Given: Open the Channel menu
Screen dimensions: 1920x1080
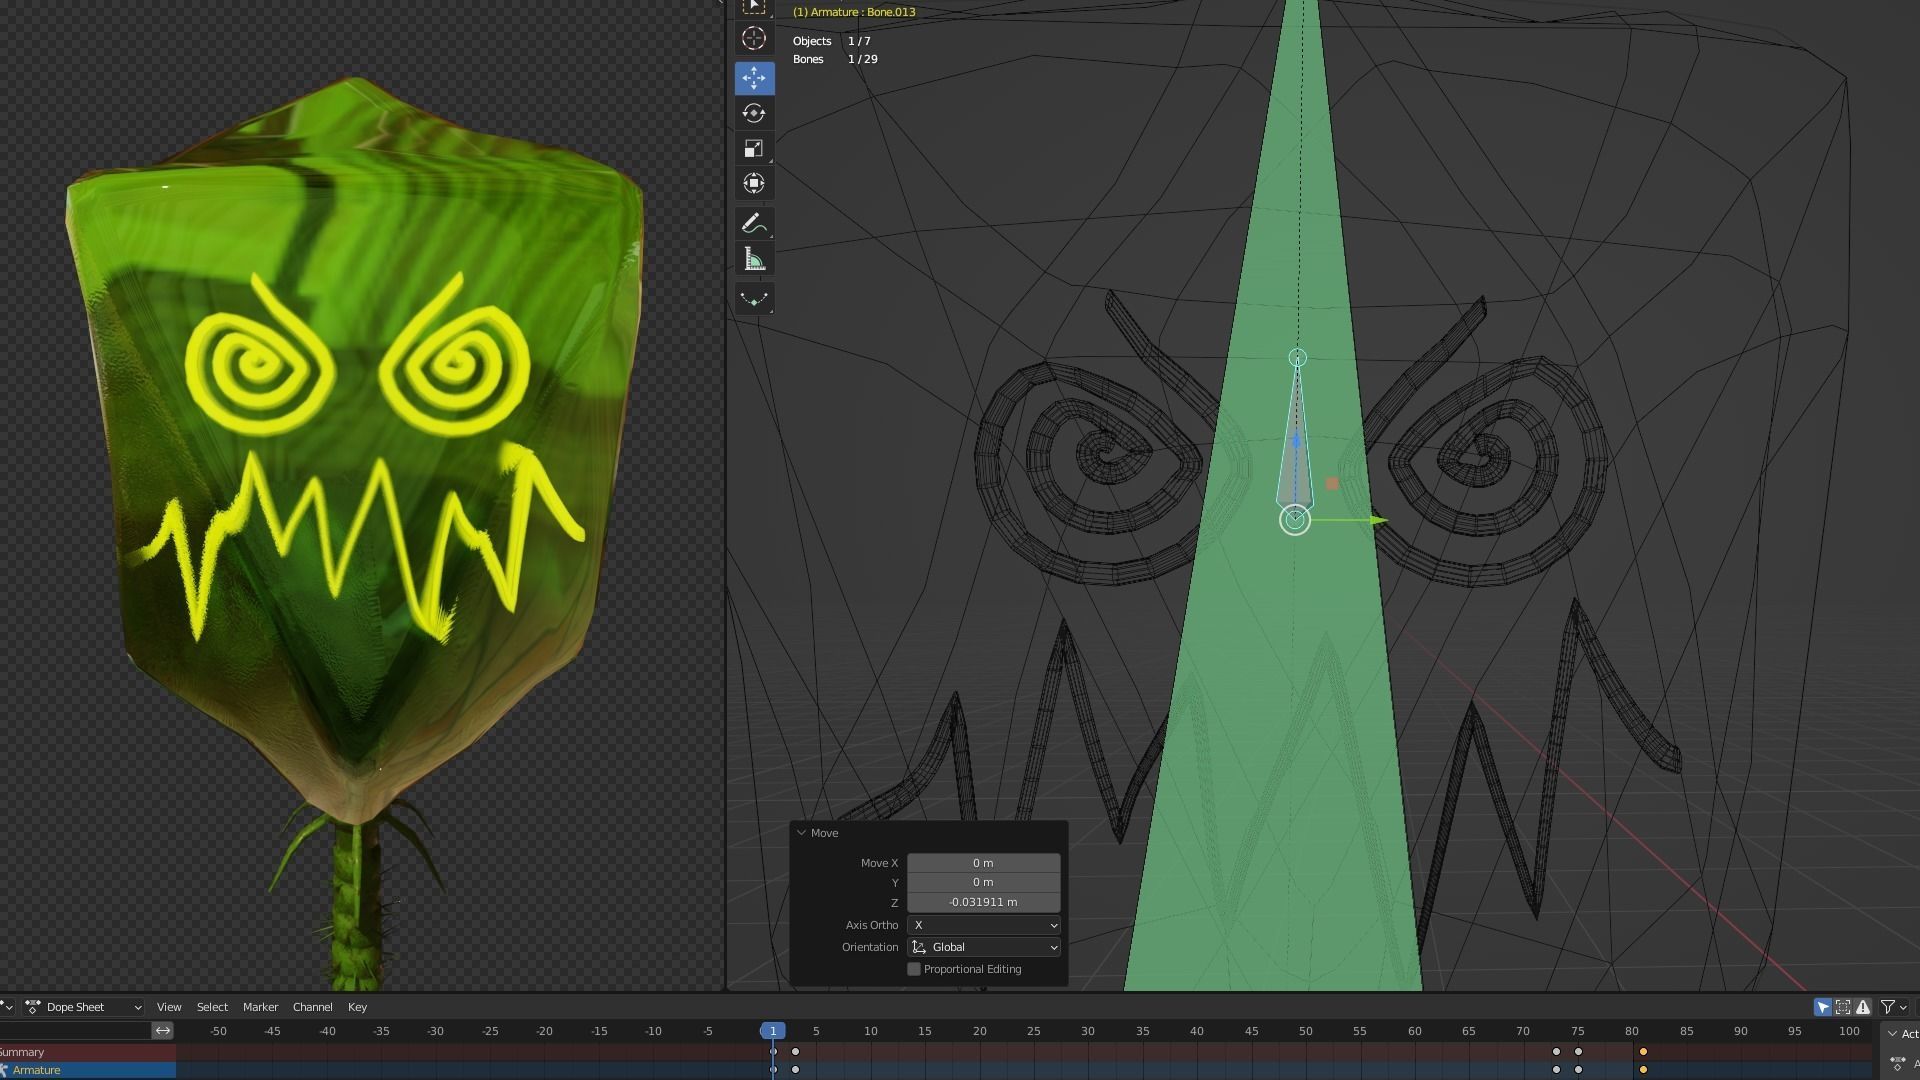Looking at the screenshot, I should [x=312, y=1007].
